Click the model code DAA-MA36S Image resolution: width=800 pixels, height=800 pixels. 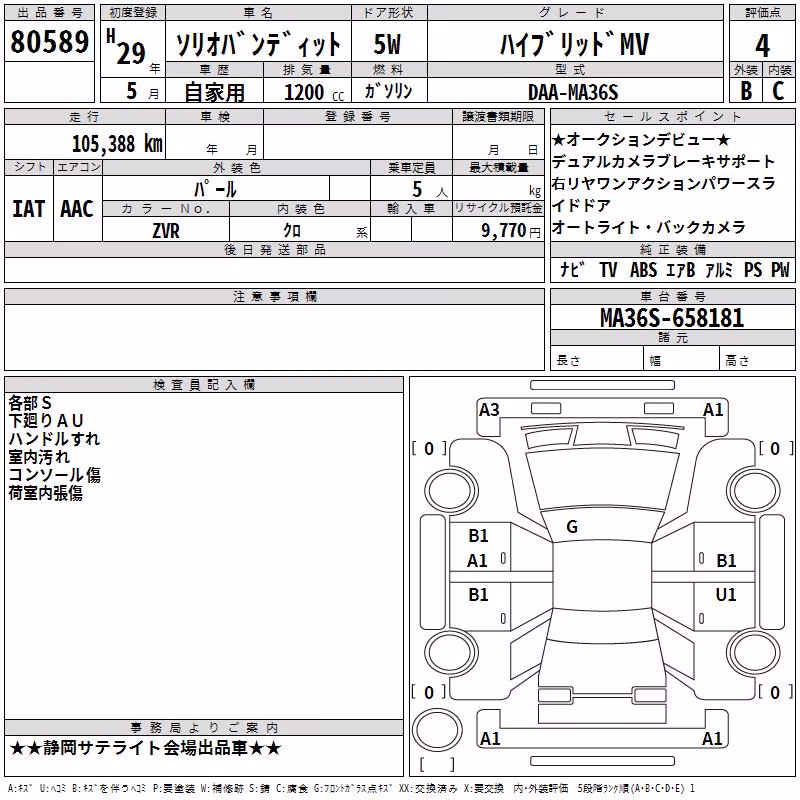click(x=573, y=92)
